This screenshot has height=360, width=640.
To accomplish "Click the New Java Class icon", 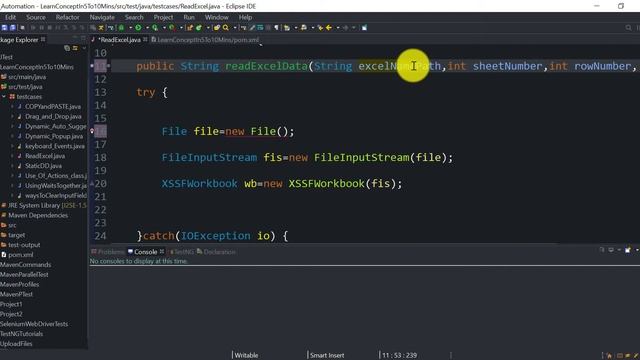I will point(199,28).
